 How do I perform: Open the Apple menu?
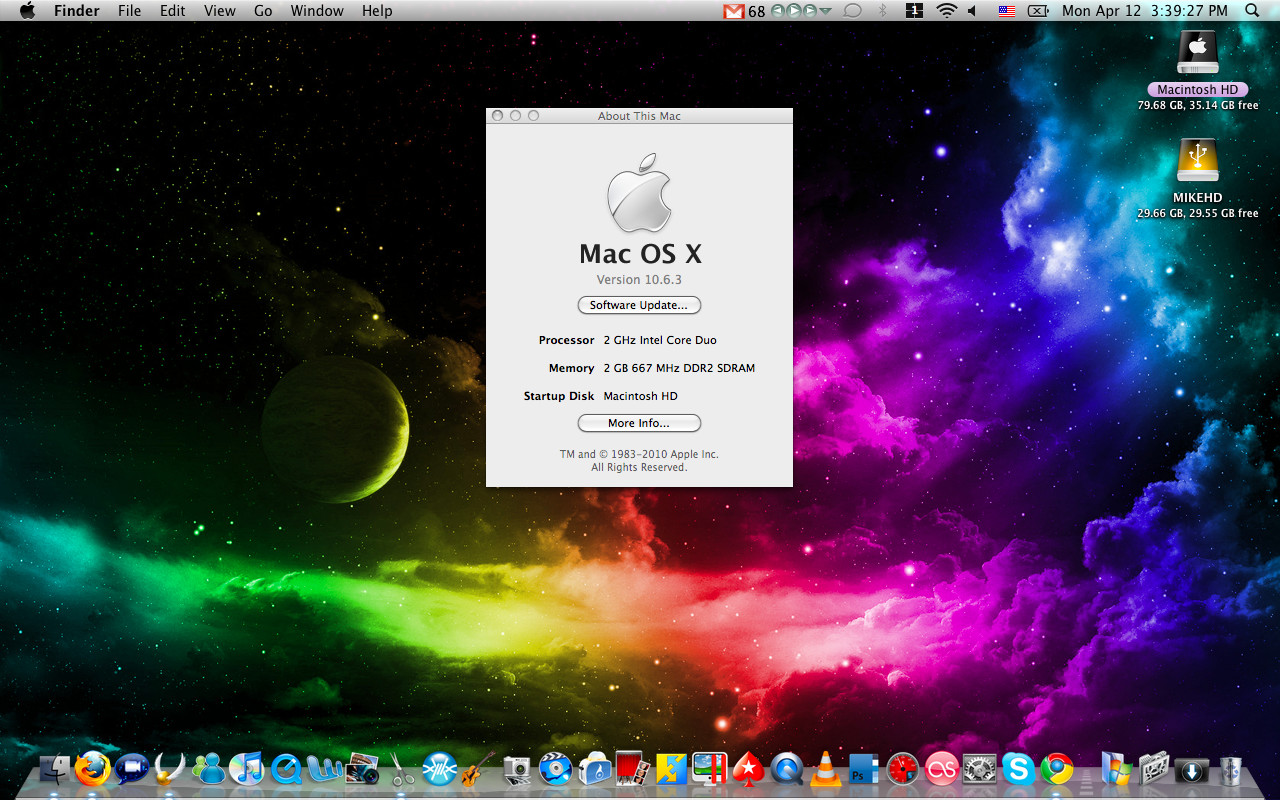27,11
